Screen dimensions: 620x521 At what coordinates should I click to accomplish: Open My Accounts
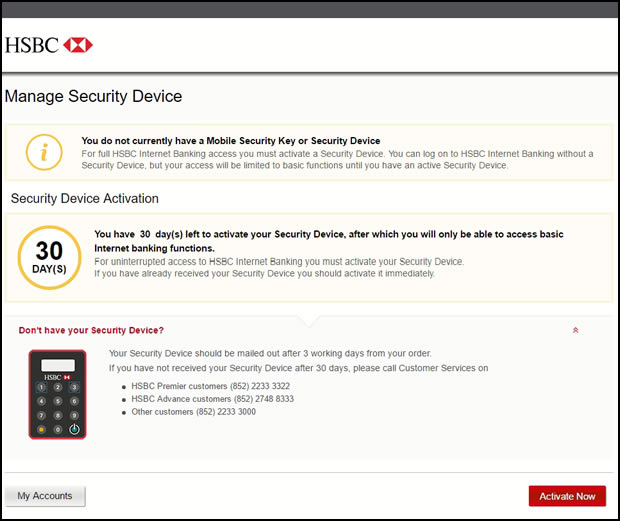click(x=45, y=496)
